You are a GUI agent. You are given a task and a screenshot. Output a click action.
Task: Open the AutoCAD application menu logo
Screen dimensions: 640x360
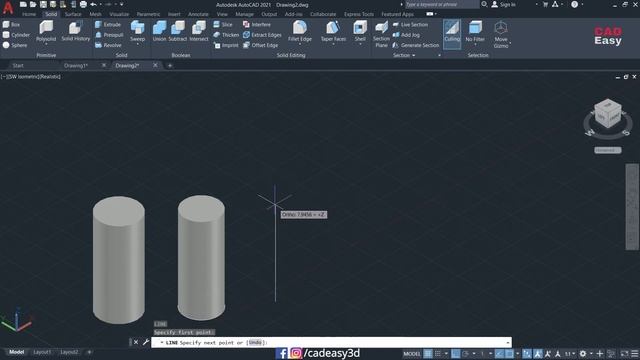[x=8, y=7]
